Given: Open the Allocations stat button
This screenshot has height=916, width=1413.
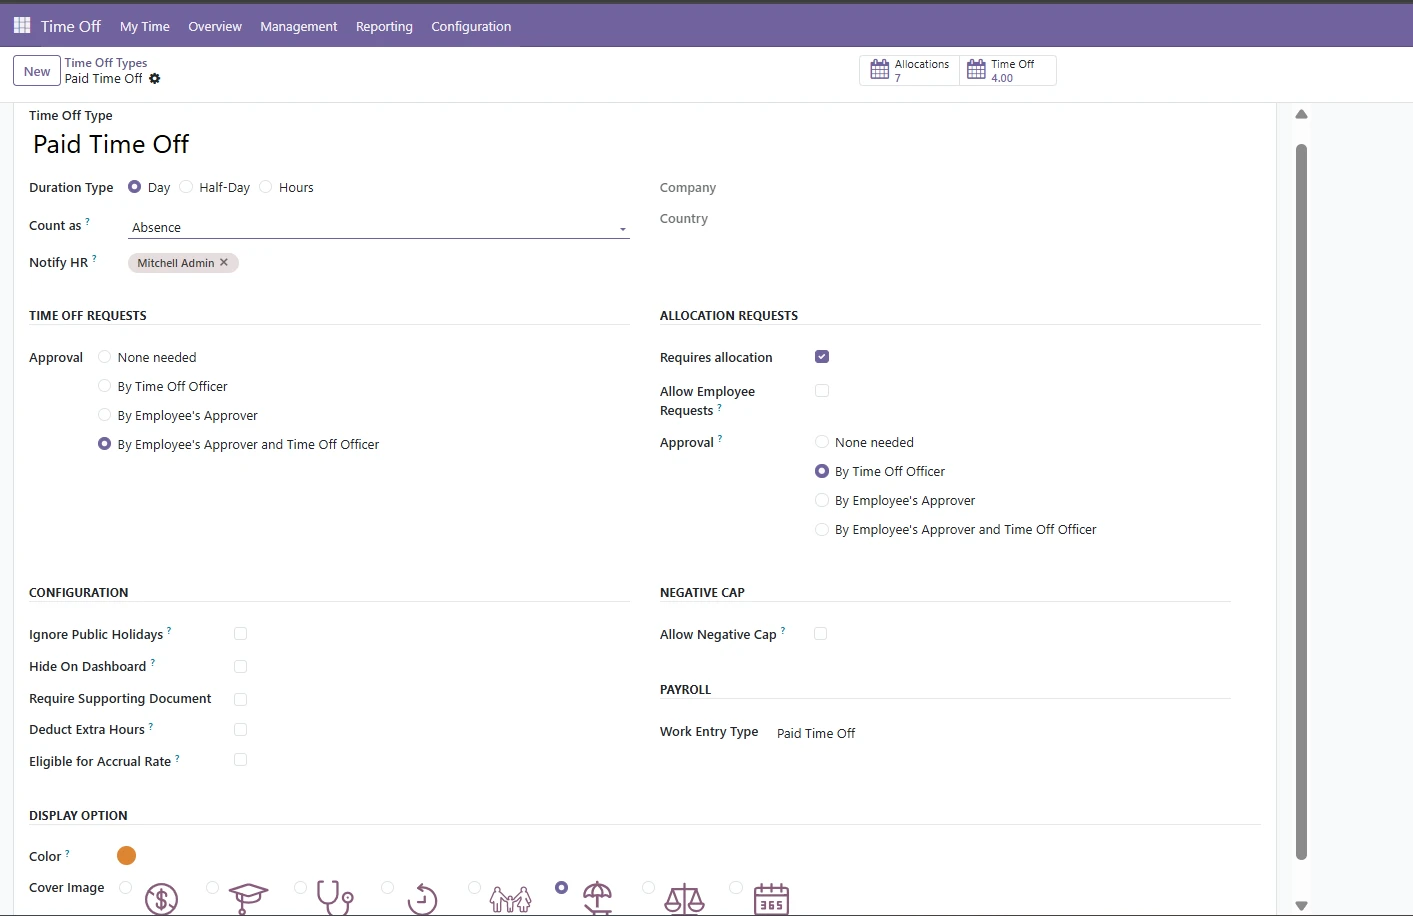Looking at the screenshot, I should (909, 71).
